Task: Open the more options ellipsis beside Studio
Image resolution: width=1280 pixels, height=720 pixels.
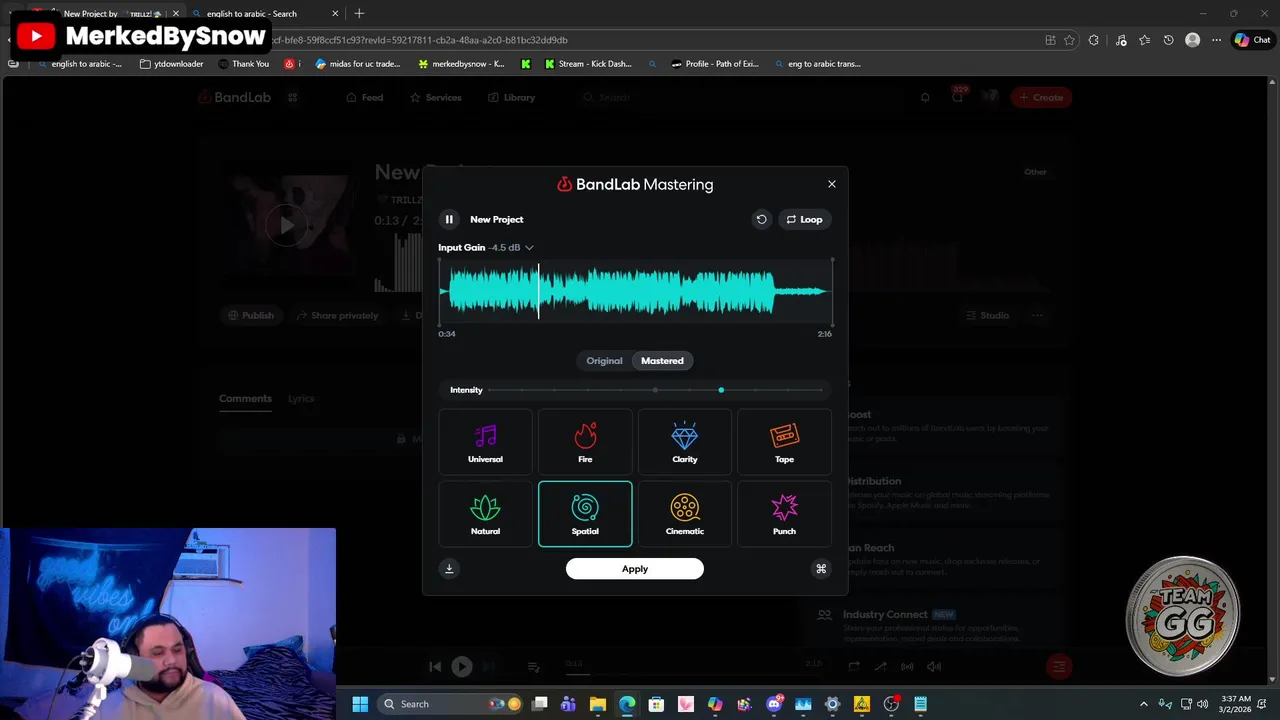Action: click(1037, 315)
